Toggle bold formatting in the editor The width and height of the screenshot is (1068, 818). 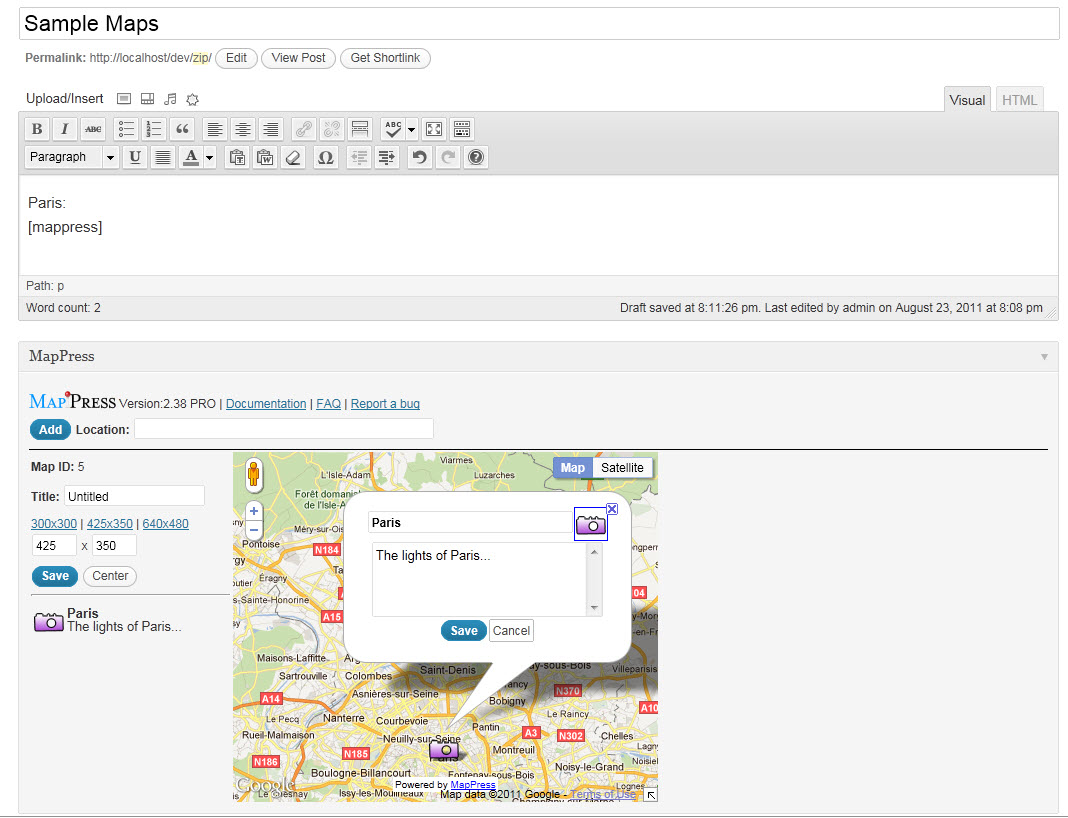click(x=37, y=129)
